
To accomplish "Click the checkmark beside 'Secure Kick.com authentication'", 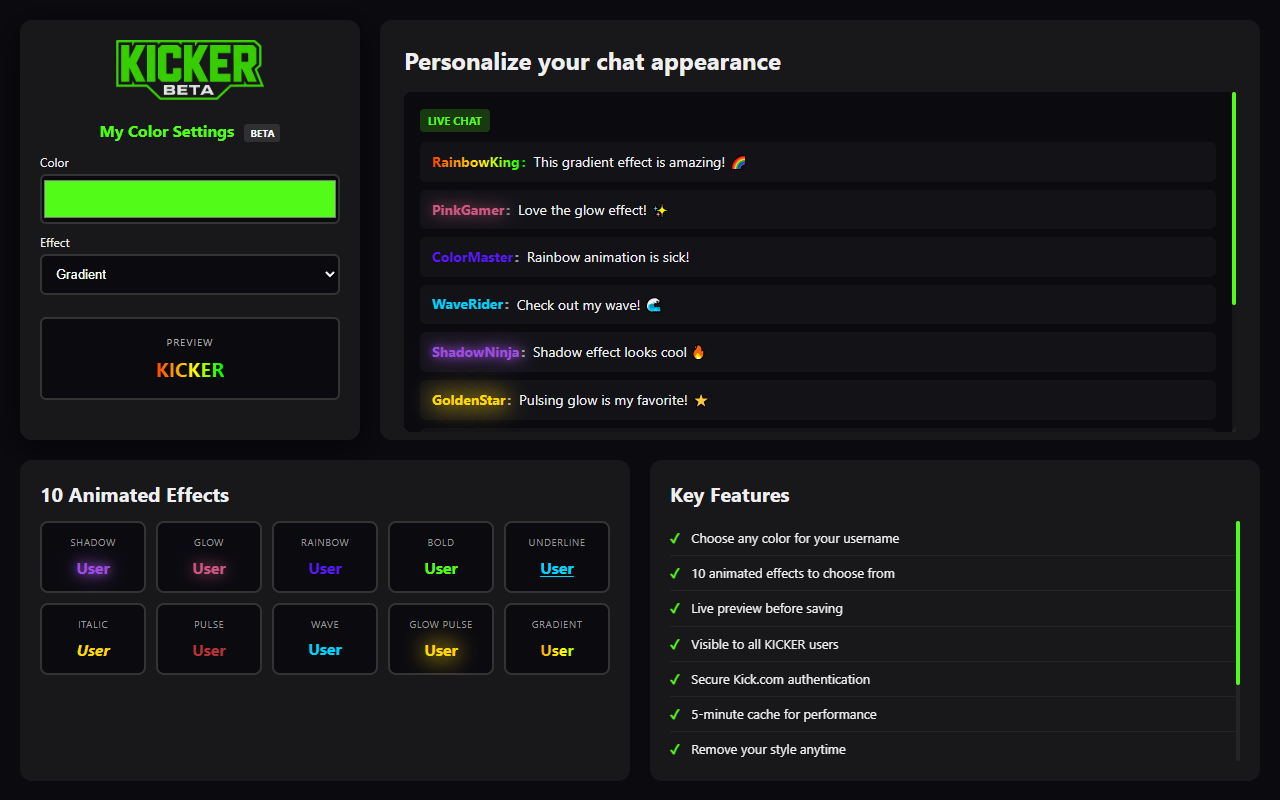I will 675,679.
